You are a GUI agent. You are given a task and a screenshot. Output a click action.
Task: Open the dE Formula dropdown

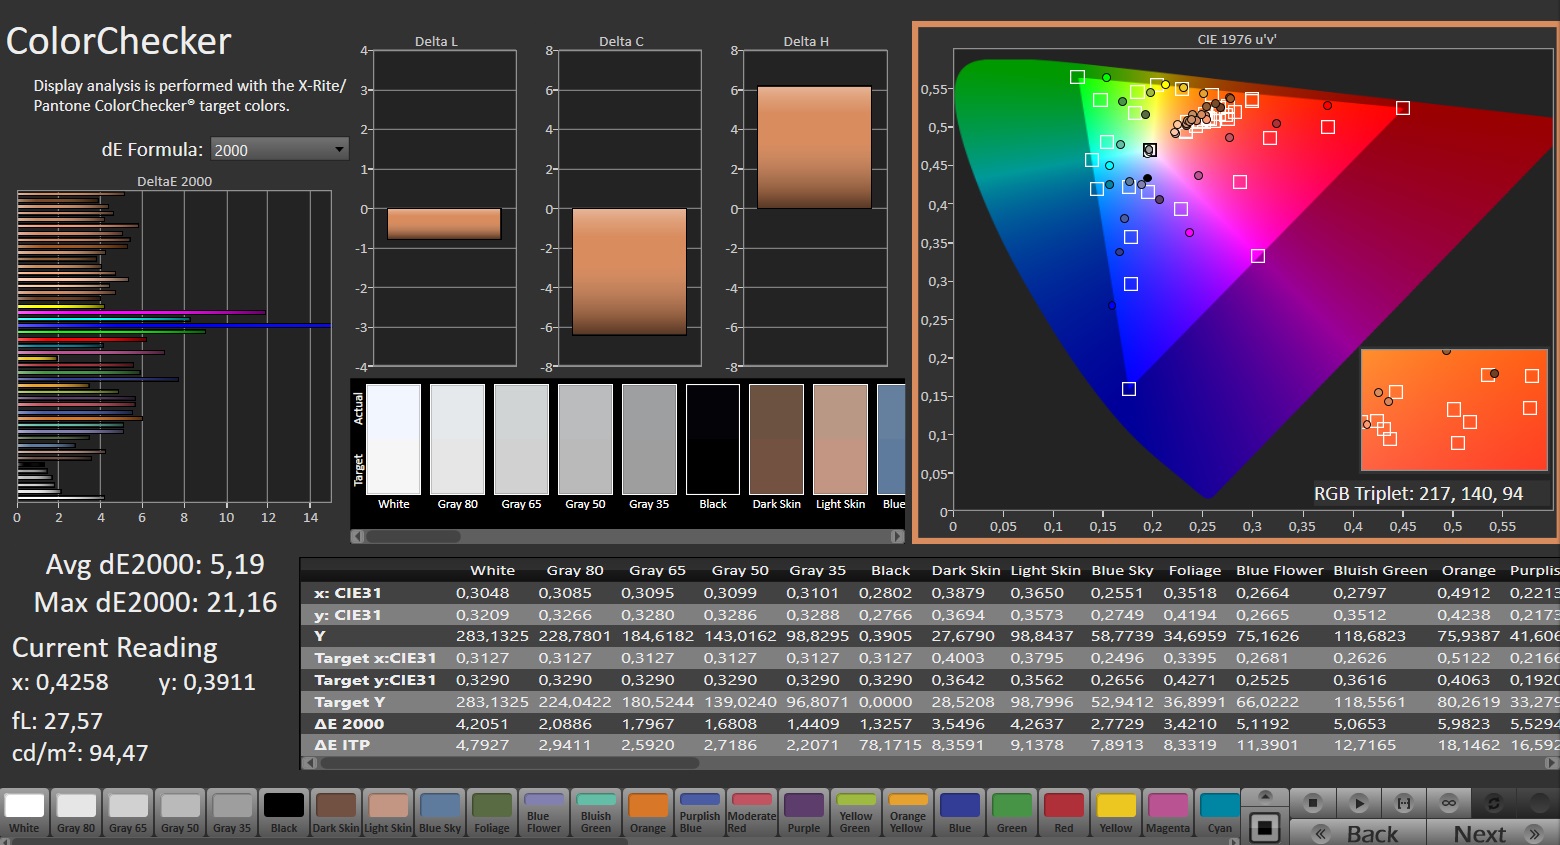tap(279, 150)
